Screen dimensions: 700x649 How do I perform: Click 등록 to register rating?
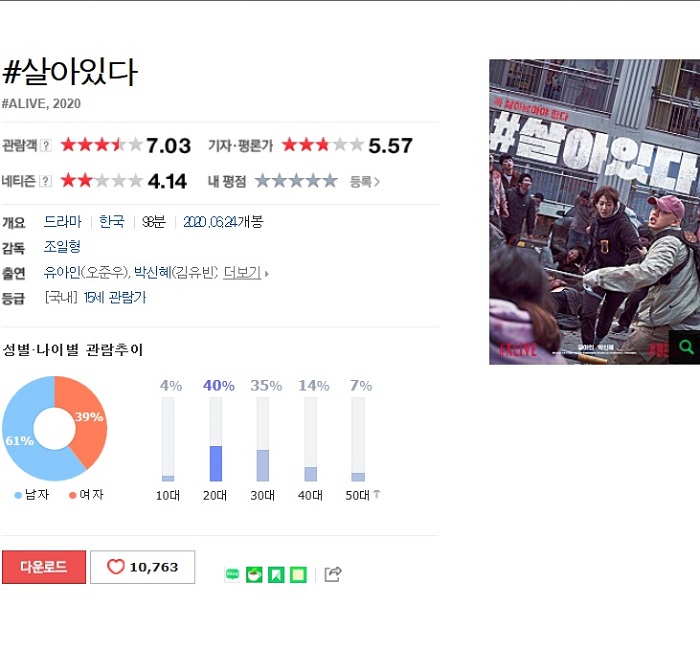tap(364, 182)
